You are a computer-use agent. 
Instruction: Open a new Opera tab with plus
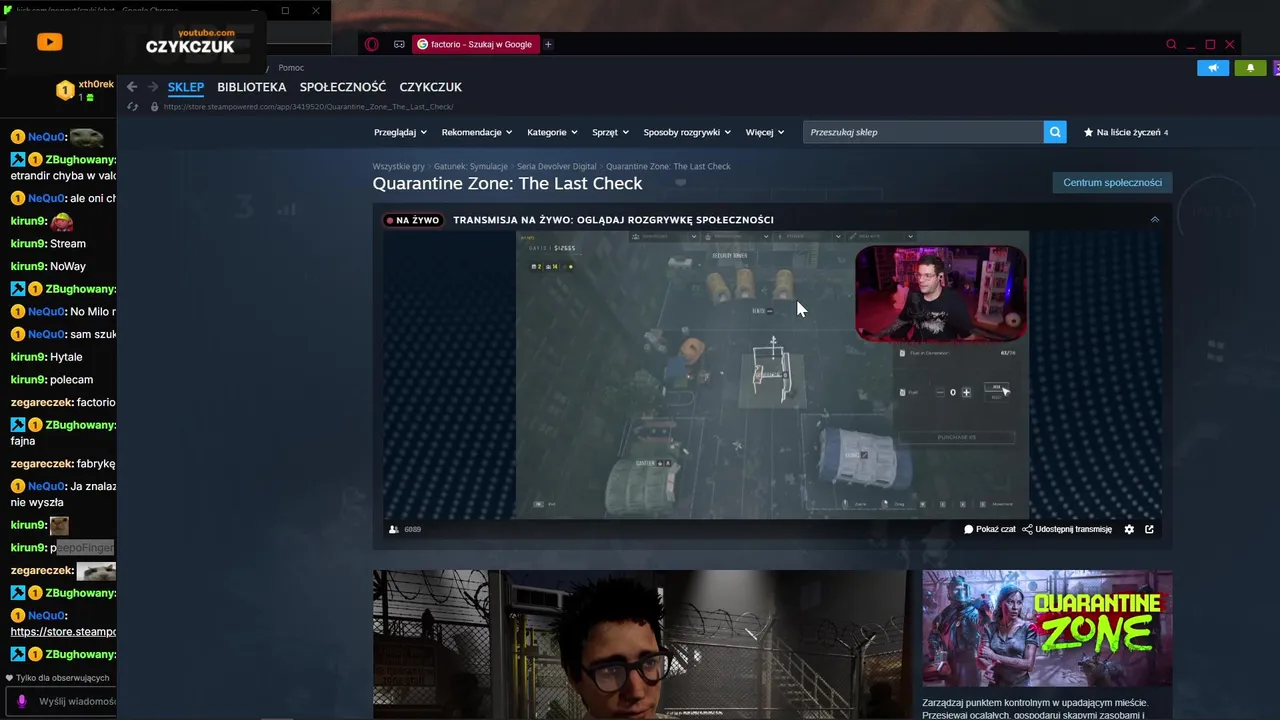click(548, 44)
